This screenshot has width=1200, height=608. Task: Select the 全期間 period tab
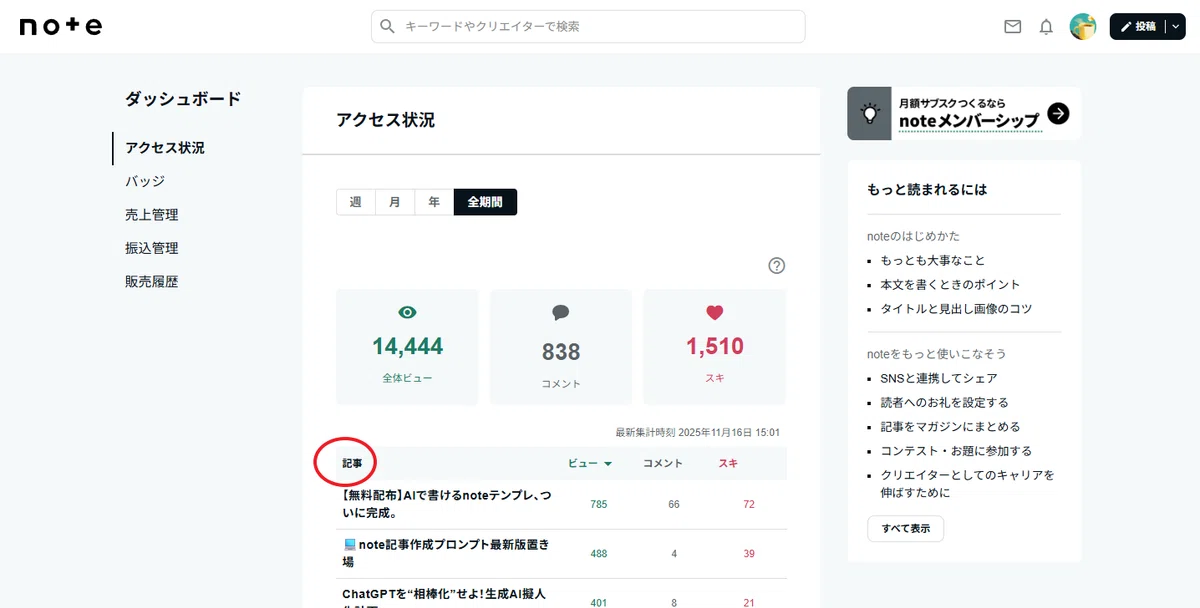coord(485,202)
